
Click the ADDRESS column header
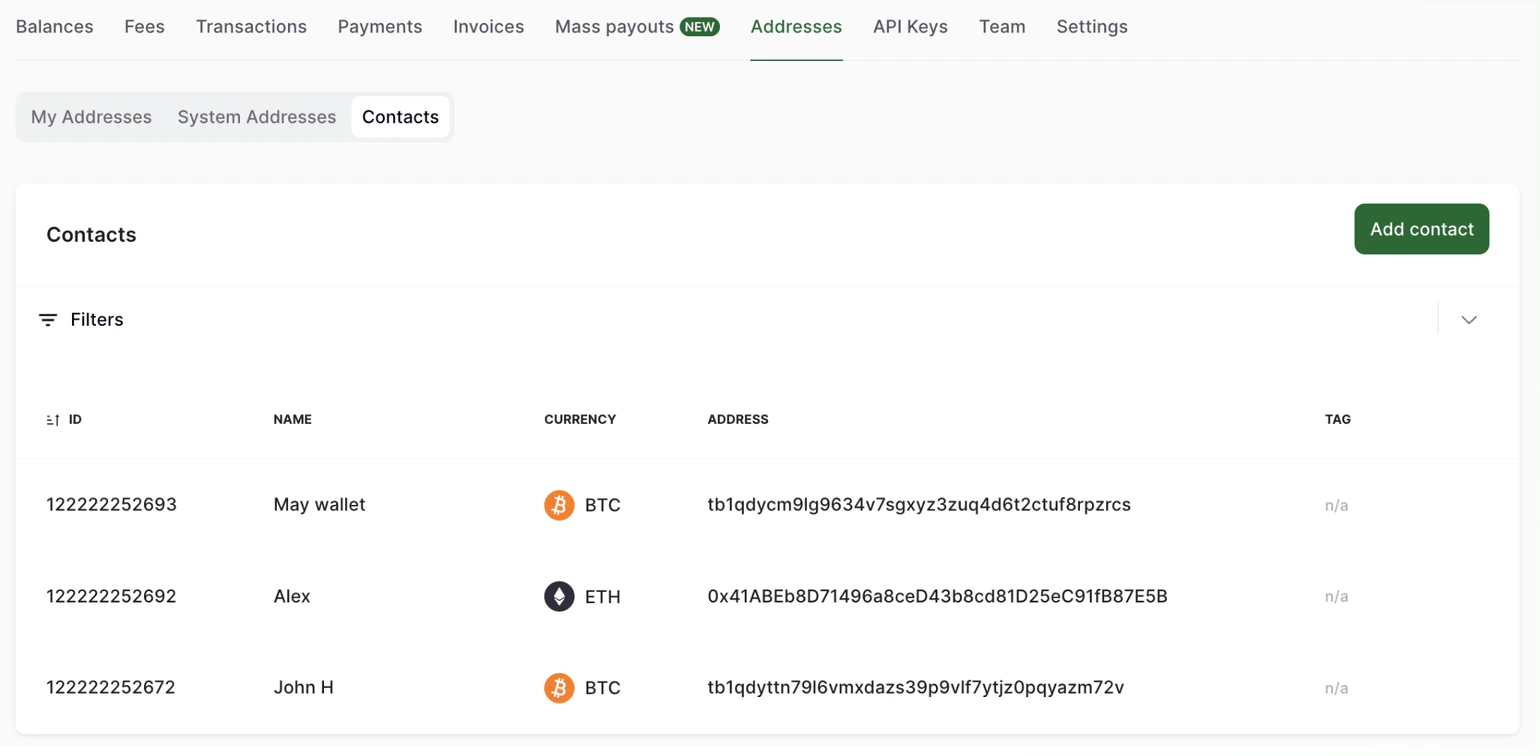click(x=738, y=420)
